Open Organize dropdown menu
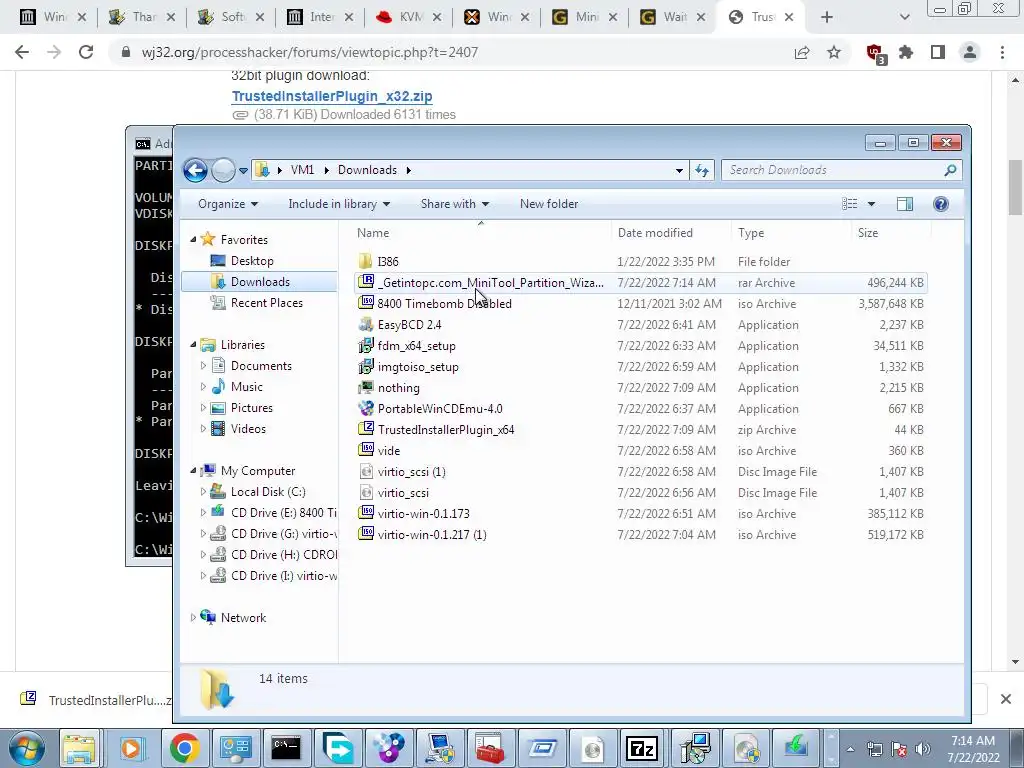 point(228,204)
